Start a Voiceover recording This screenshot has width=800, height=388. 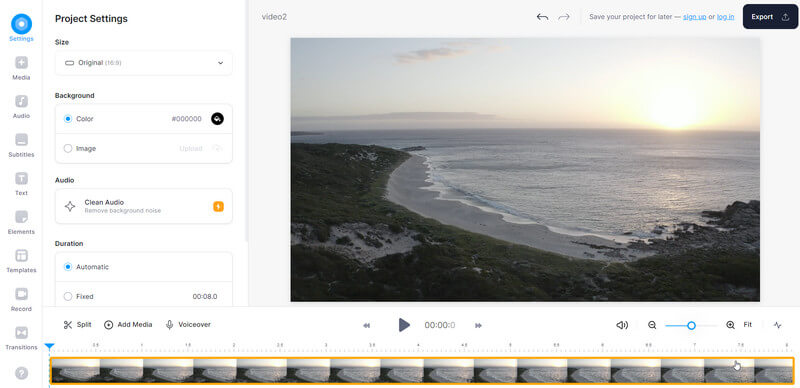point(188,325)
